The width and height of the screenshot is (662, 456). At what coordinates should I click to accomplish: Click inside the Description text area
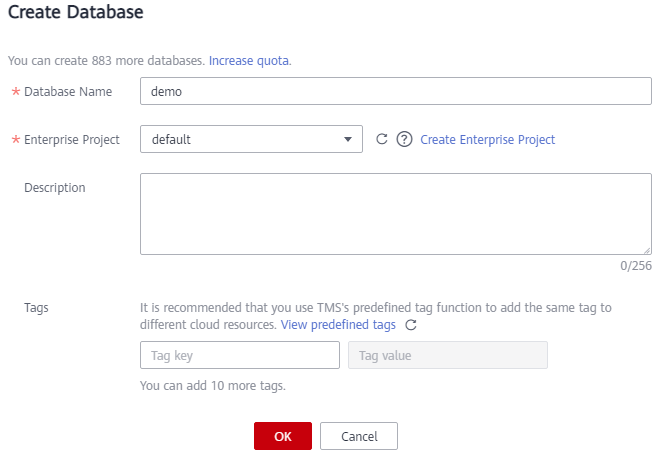396,214
